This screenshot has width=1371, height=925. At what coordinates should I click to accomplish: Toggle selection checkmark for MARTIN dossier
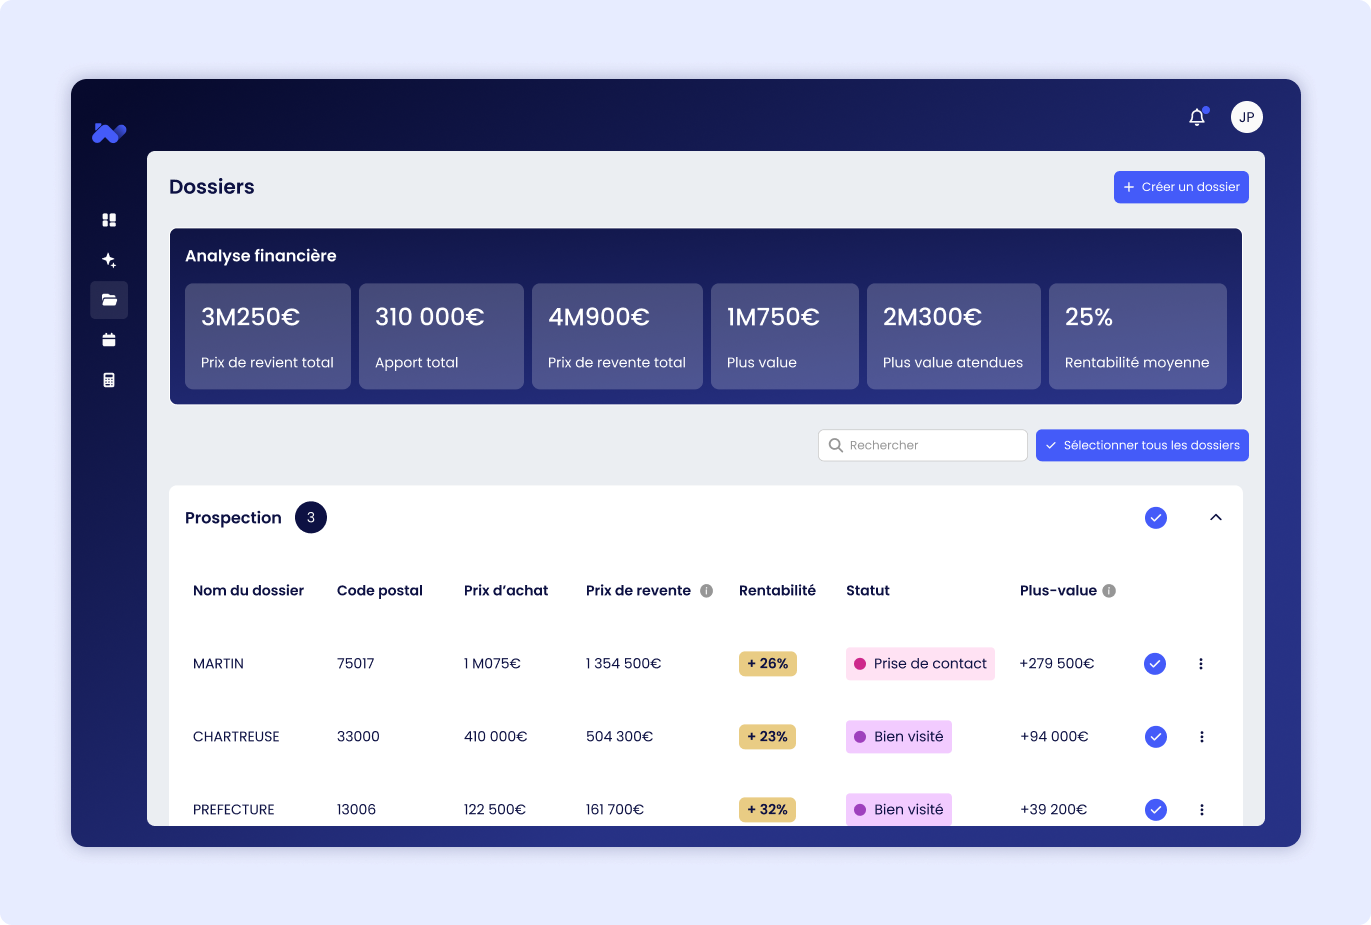(x=1155, y=664)
